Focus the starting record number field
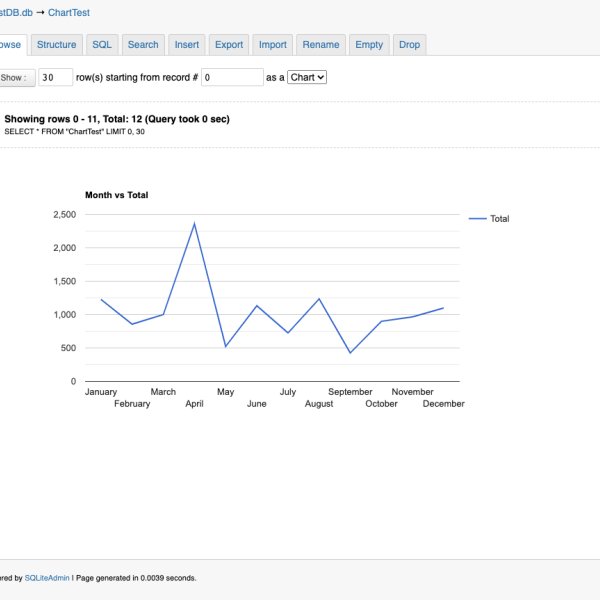Screen dimensions: 600x600 [231, 77]
